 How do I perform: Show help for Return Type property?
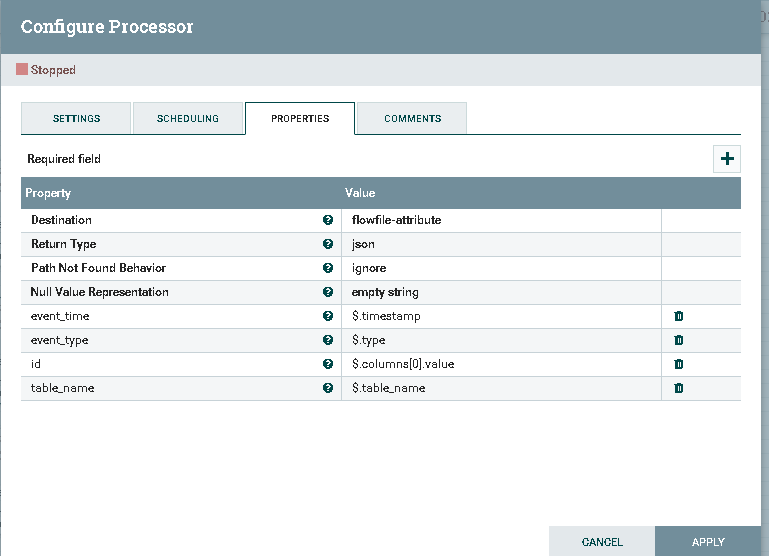click(x=328, y=244)
